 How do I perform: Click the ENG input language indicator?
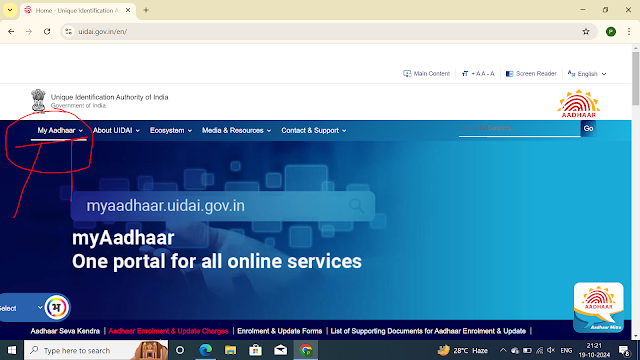pos(566,351)
